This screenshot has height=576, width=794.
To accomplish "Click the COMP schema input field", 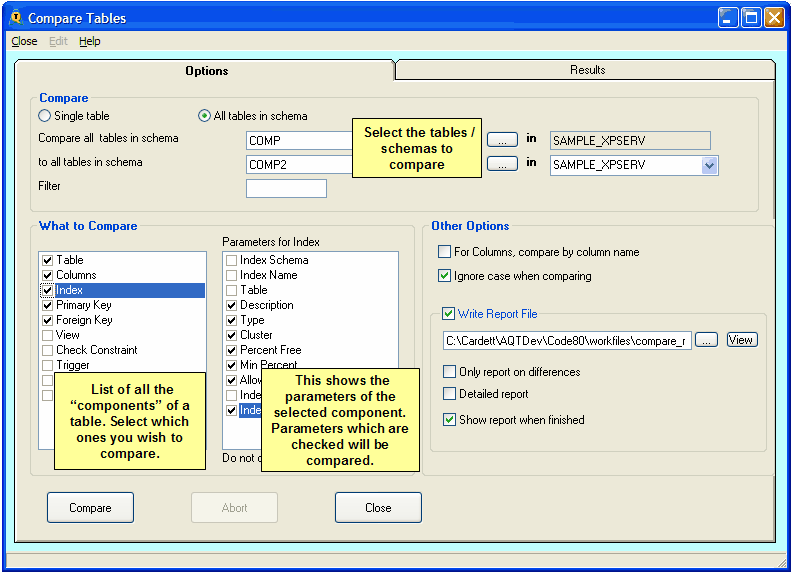I will (x=299, y=140).
